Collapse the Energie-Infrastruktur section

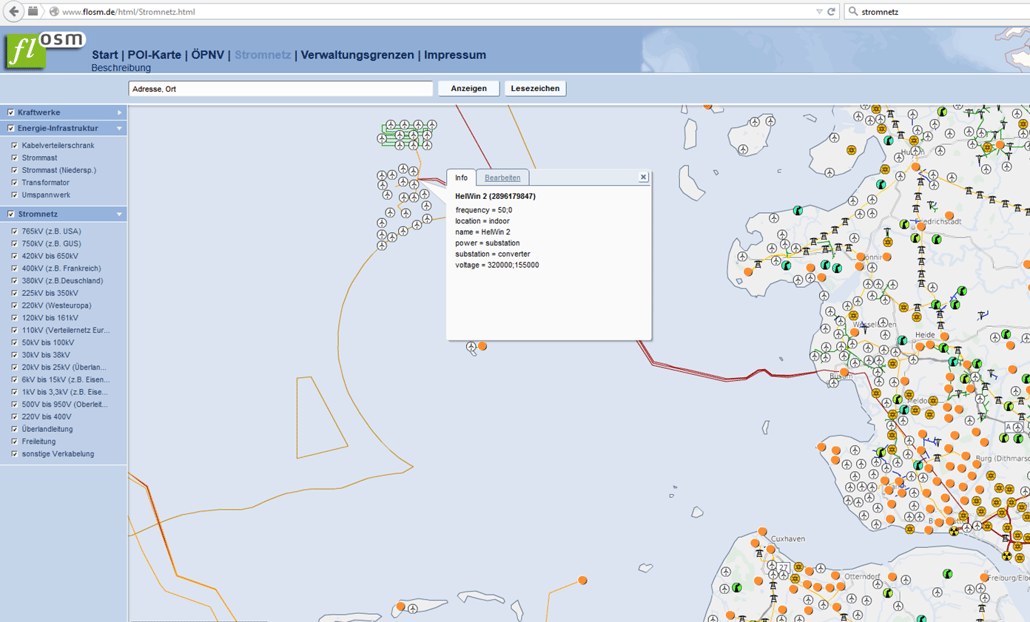[119, 129]
